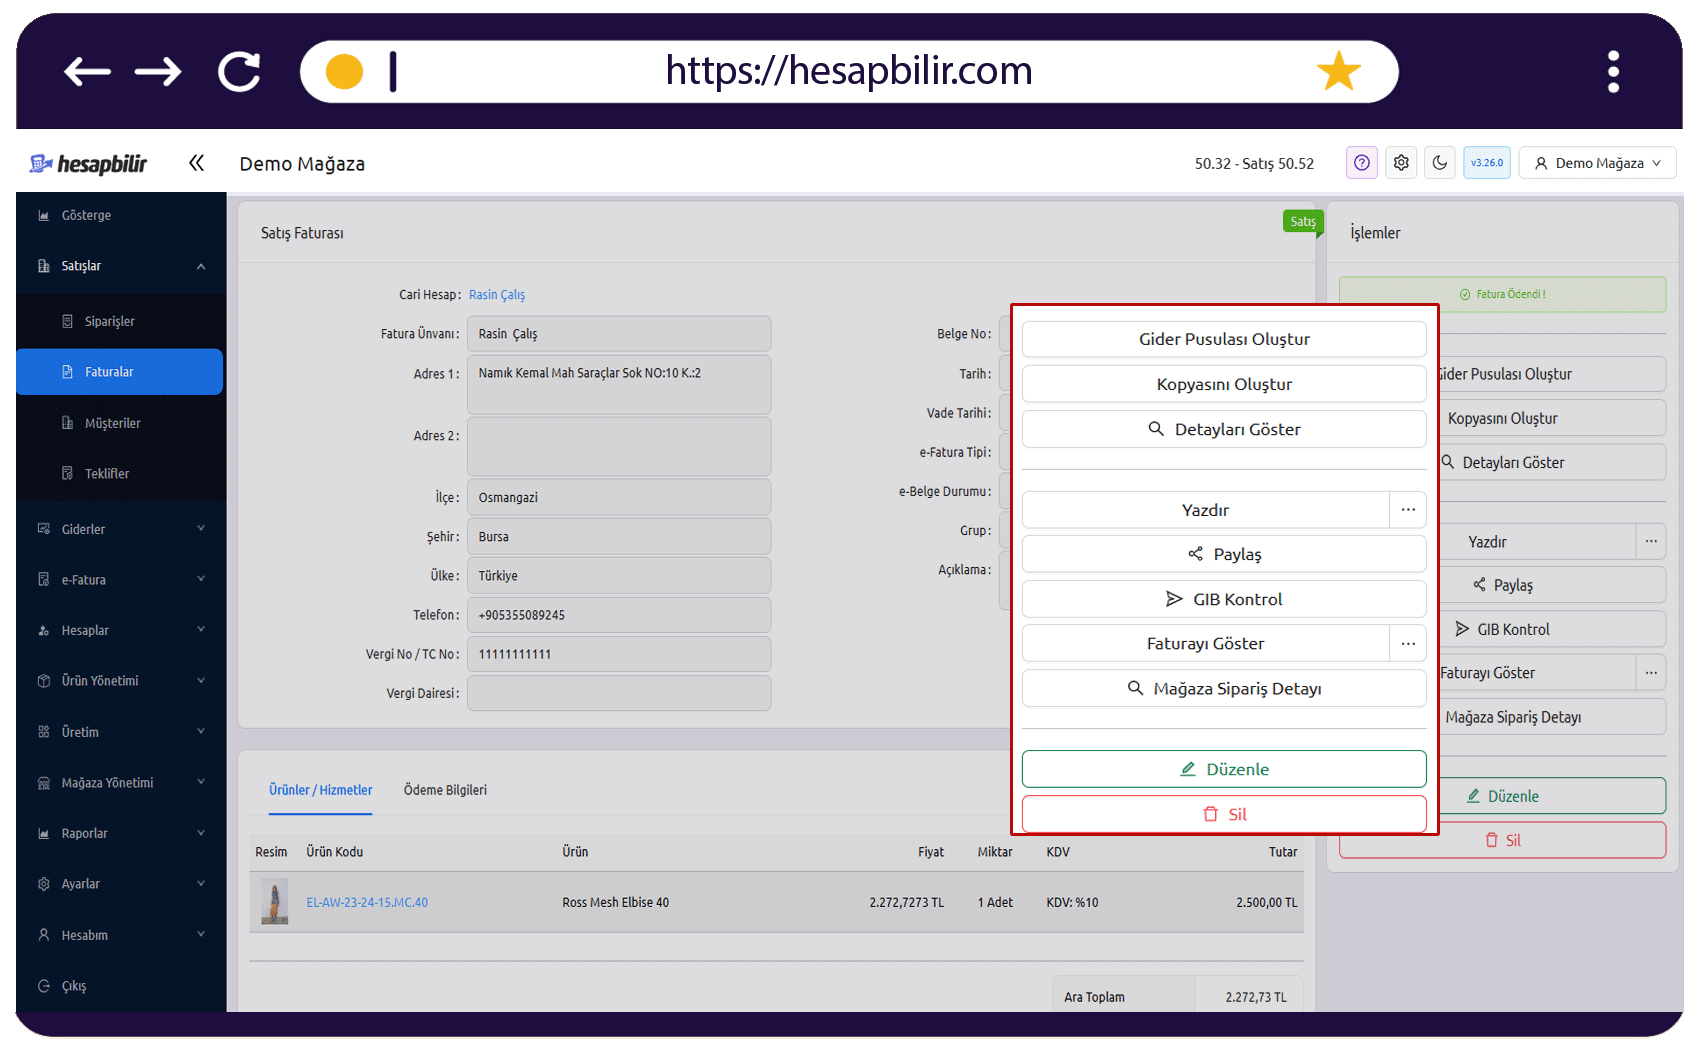Open more options next to Faturayı Göster
The width and height of the screenshot is (1700, 1050).
[1408, 644]
